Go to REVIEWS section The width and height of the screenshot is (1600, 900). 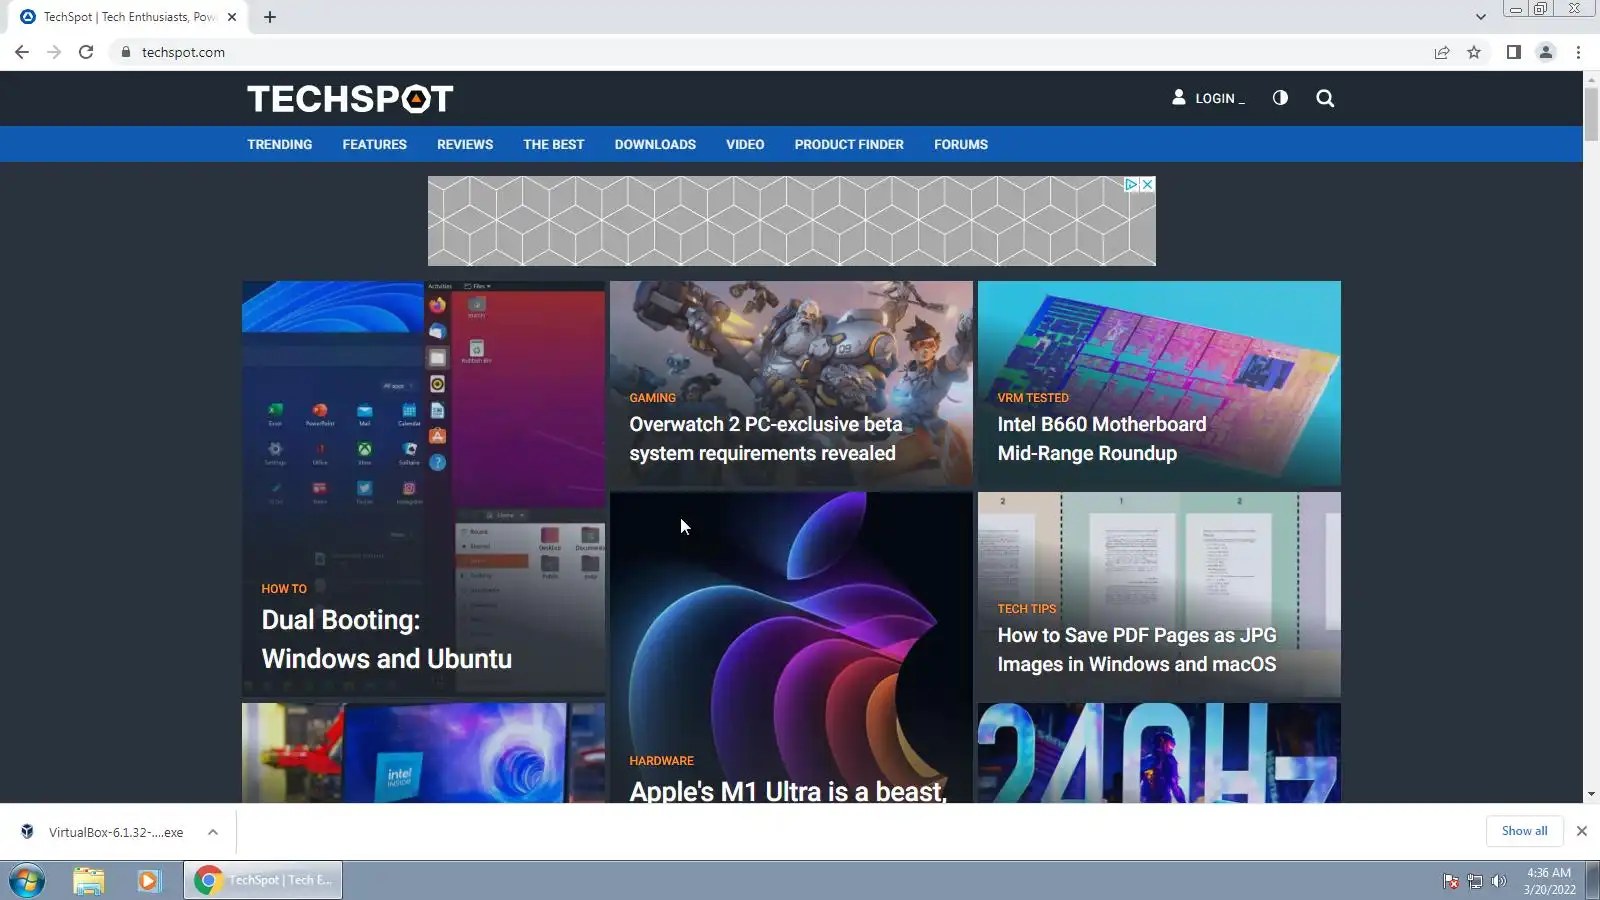point(465,144)
